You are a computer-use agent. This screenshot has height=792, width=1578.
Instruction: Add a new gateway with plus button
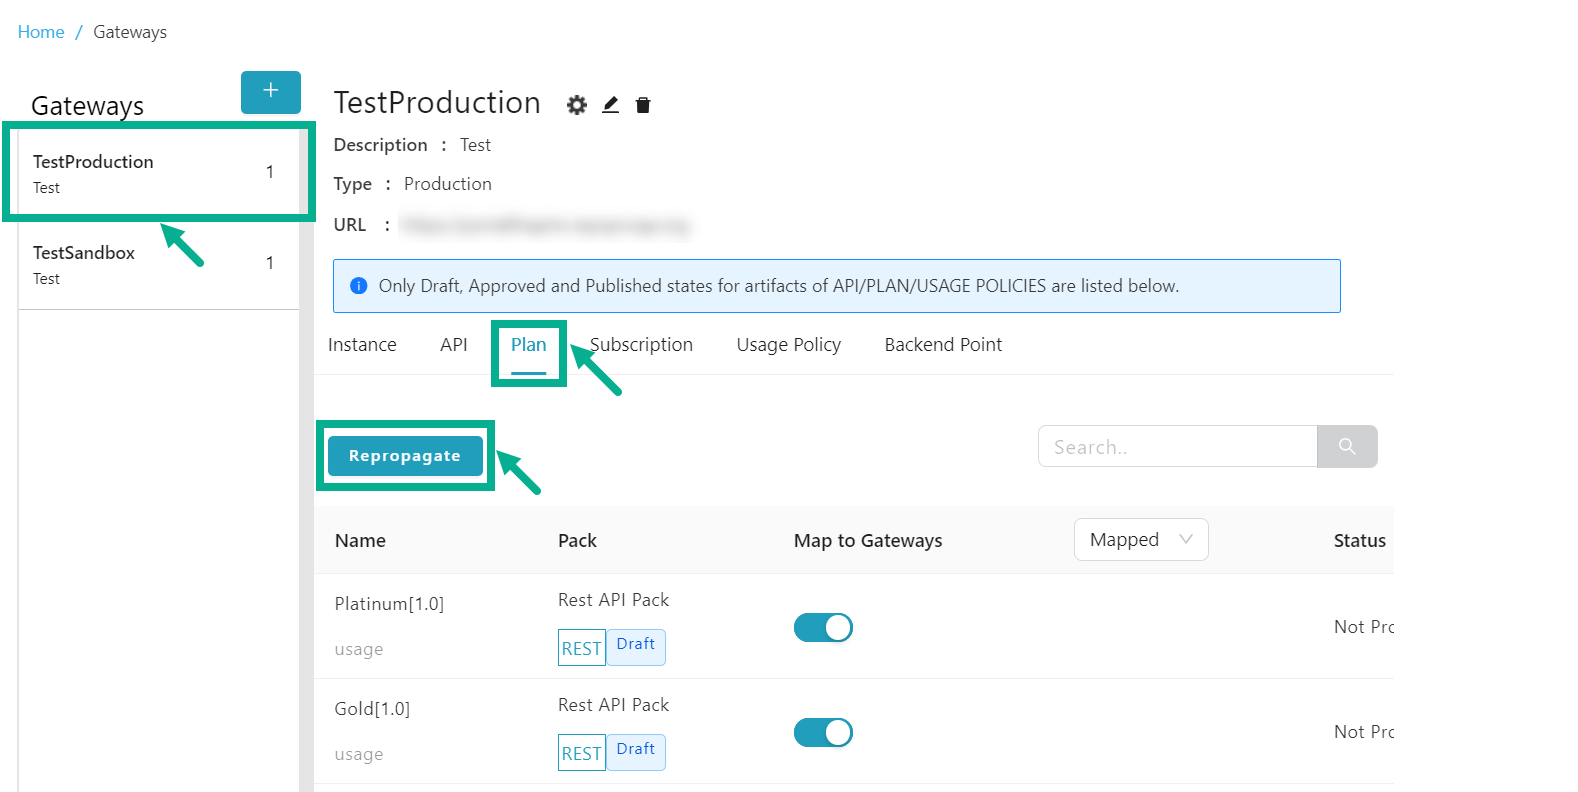[x=270, y=92]
